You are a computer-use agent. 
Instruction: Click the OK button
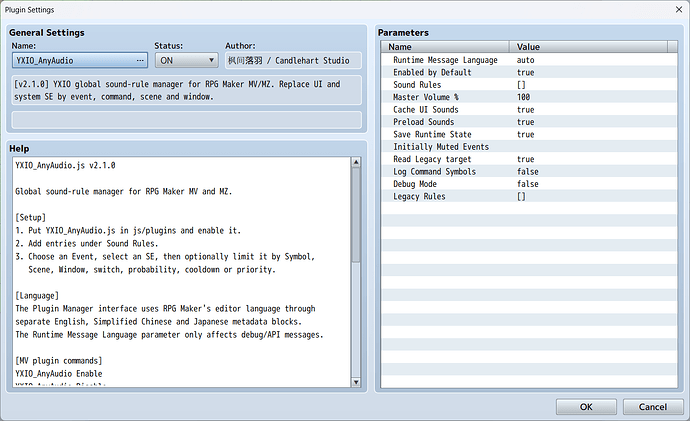[x=586, y=407]
